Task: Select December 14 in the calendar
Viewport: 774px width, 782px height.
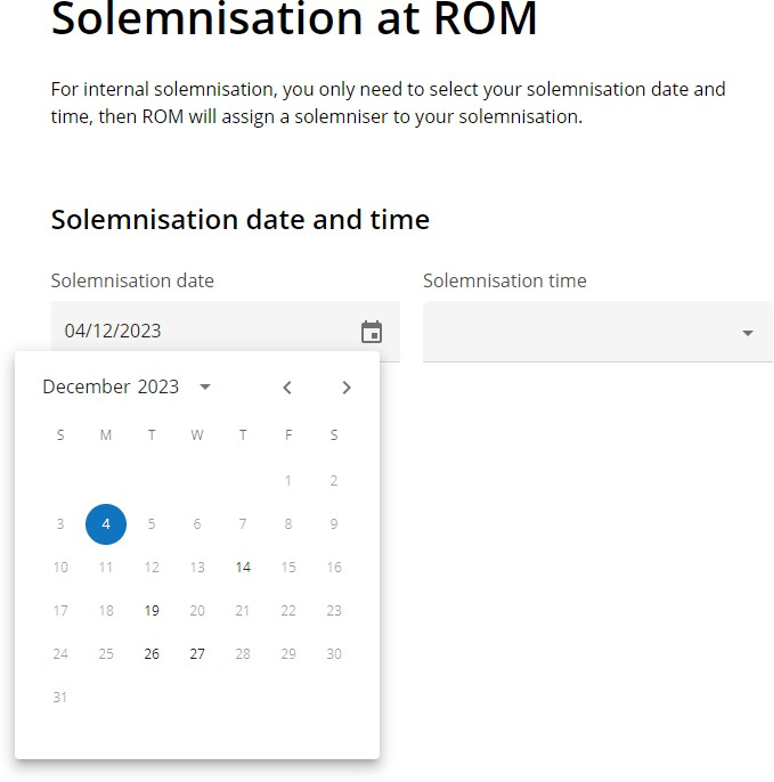Action: (243, 567)
